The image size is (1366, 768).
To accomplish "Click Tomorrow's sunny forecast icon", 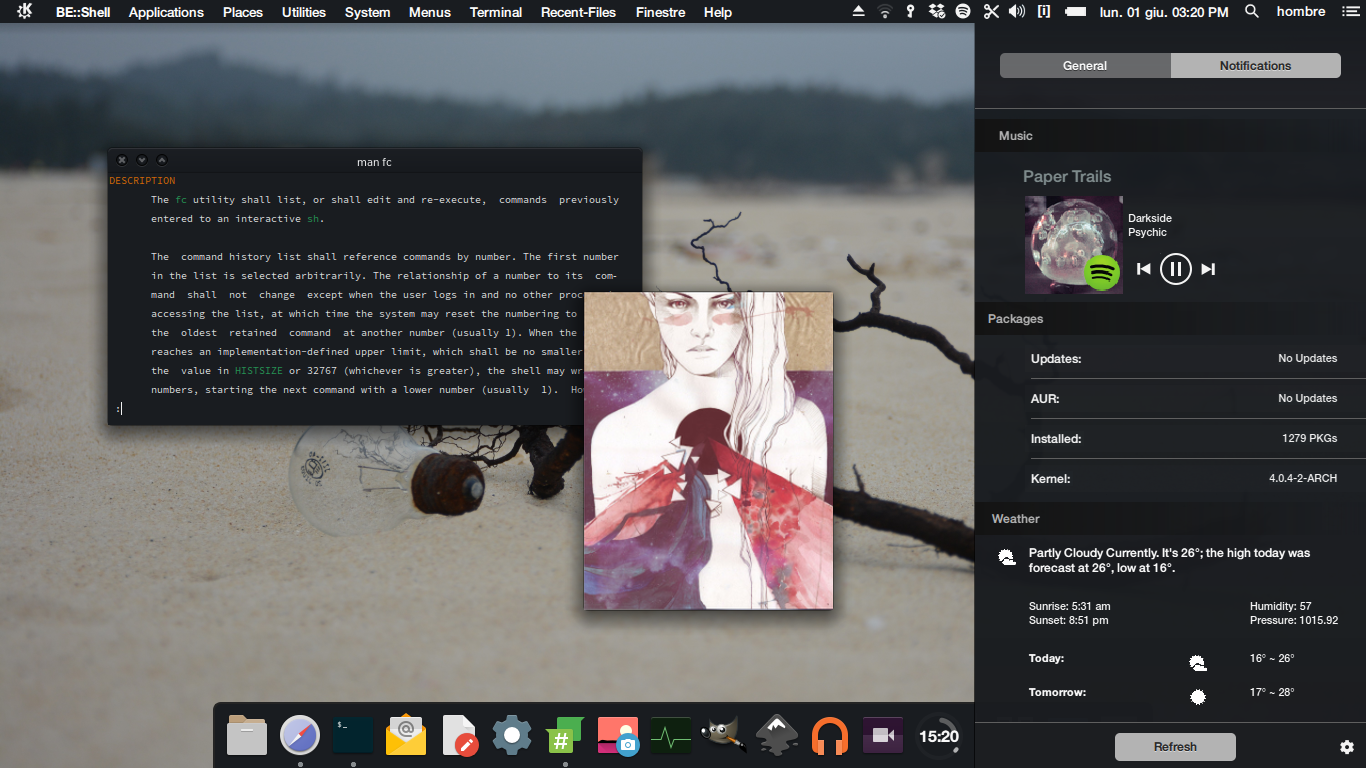I will click(1197, 696).
